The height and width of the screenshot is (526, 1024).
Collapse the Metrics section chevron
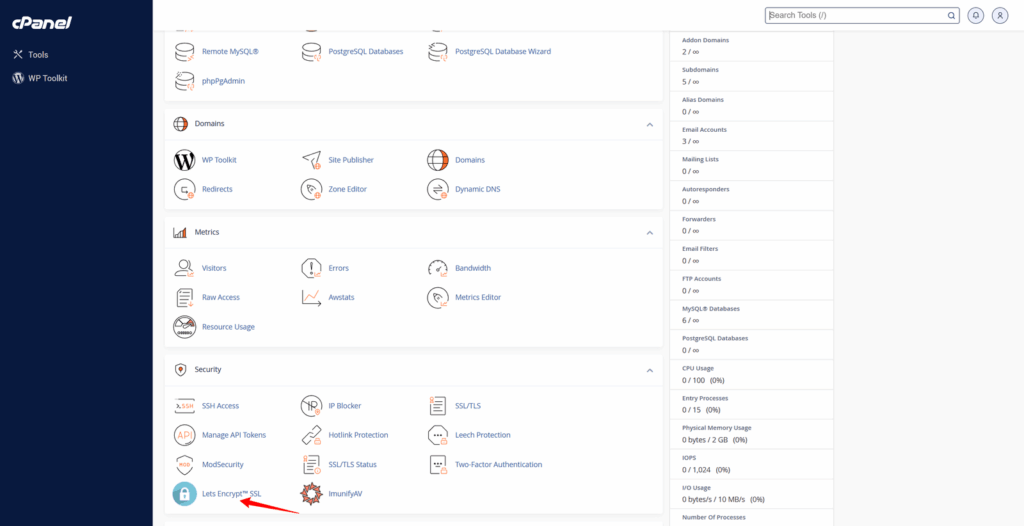tap(649, 233)
